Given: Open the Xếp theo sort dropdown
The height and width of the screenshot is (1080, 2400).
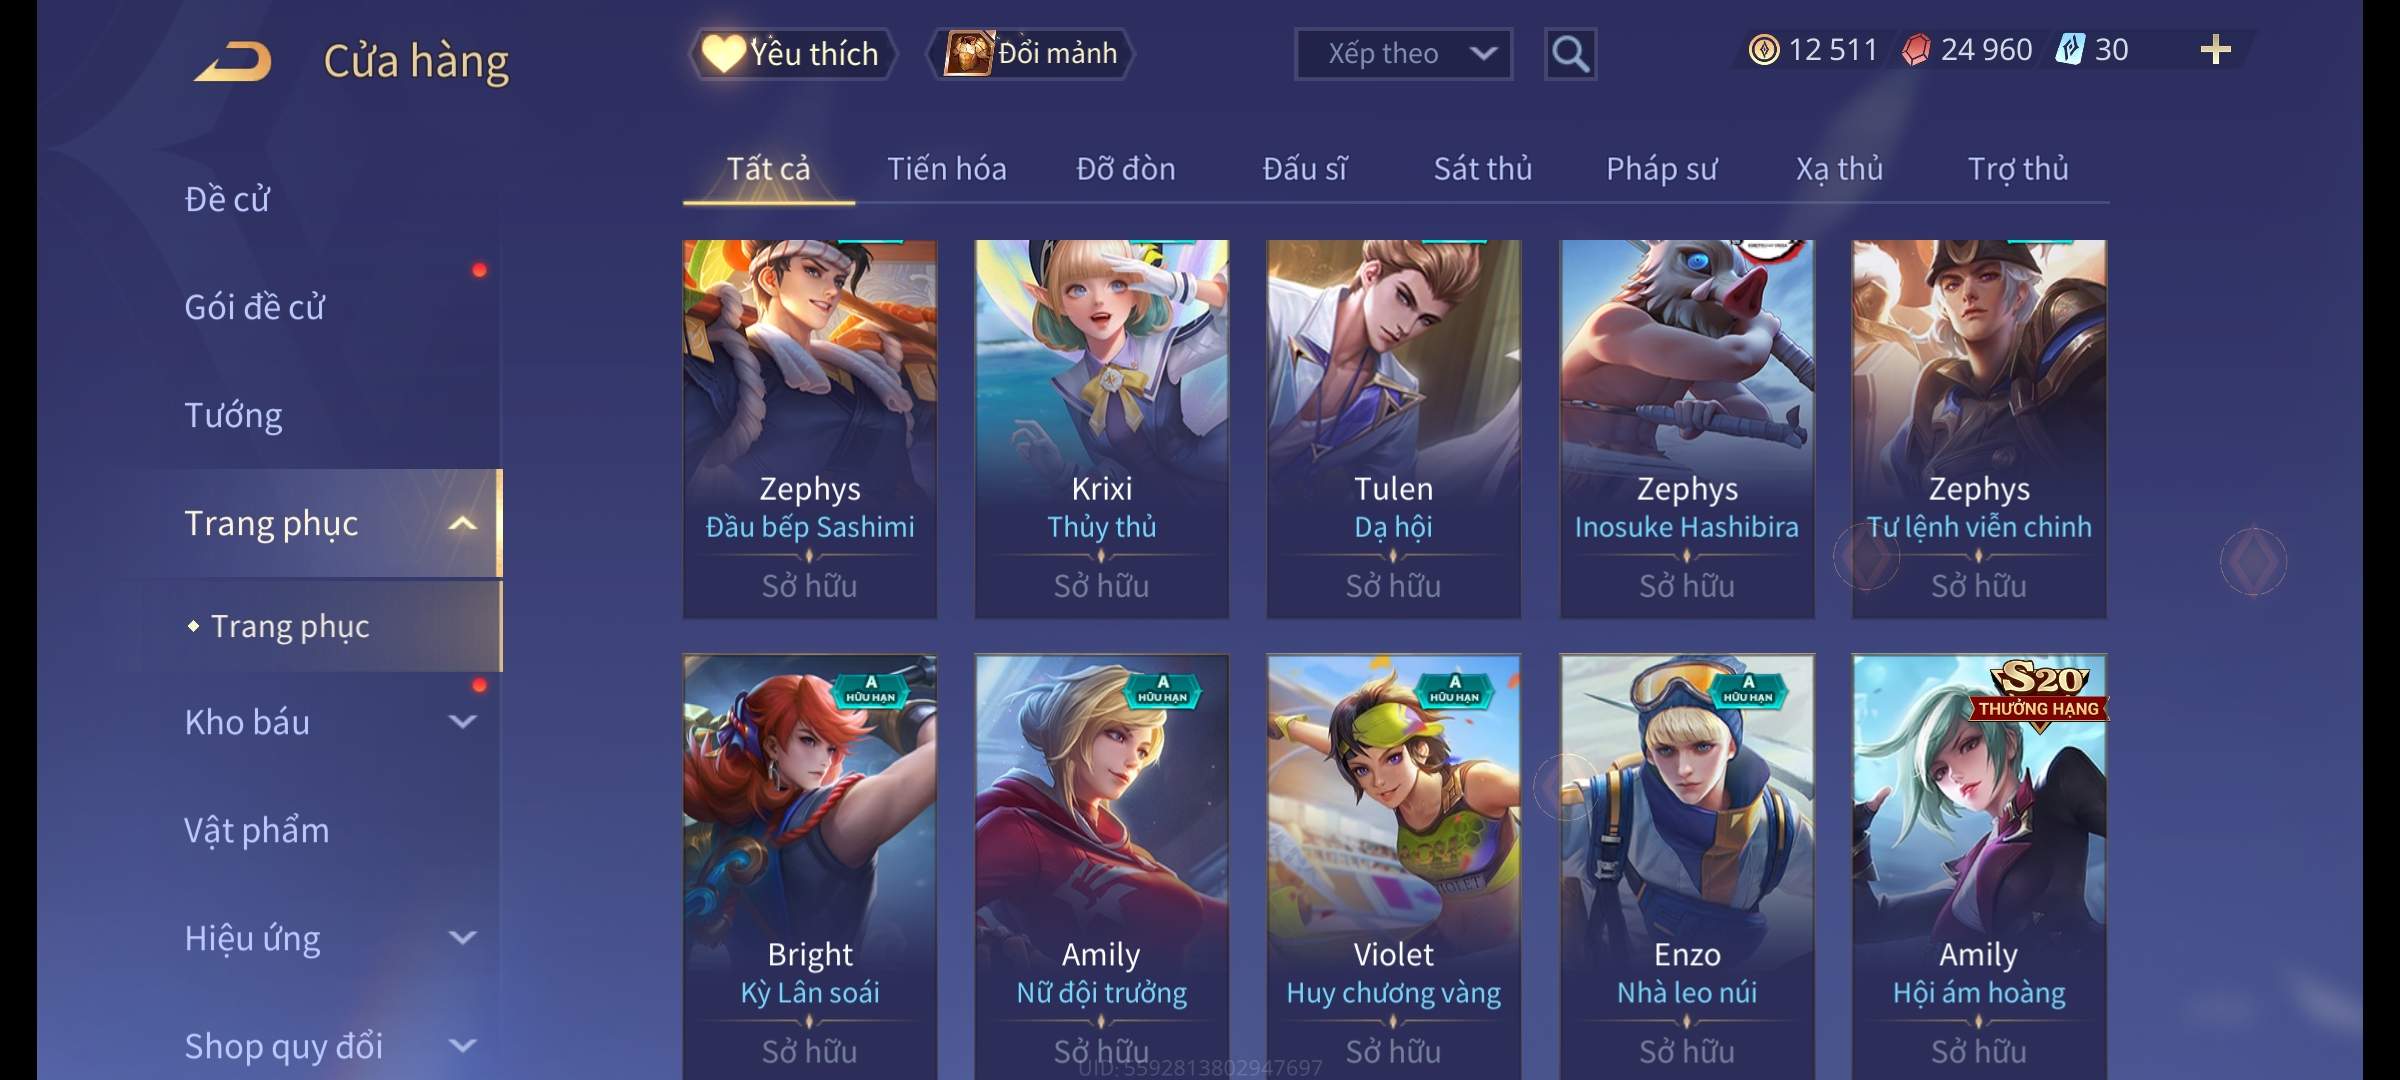Looking at the screenshot, I should (1403, 54).
